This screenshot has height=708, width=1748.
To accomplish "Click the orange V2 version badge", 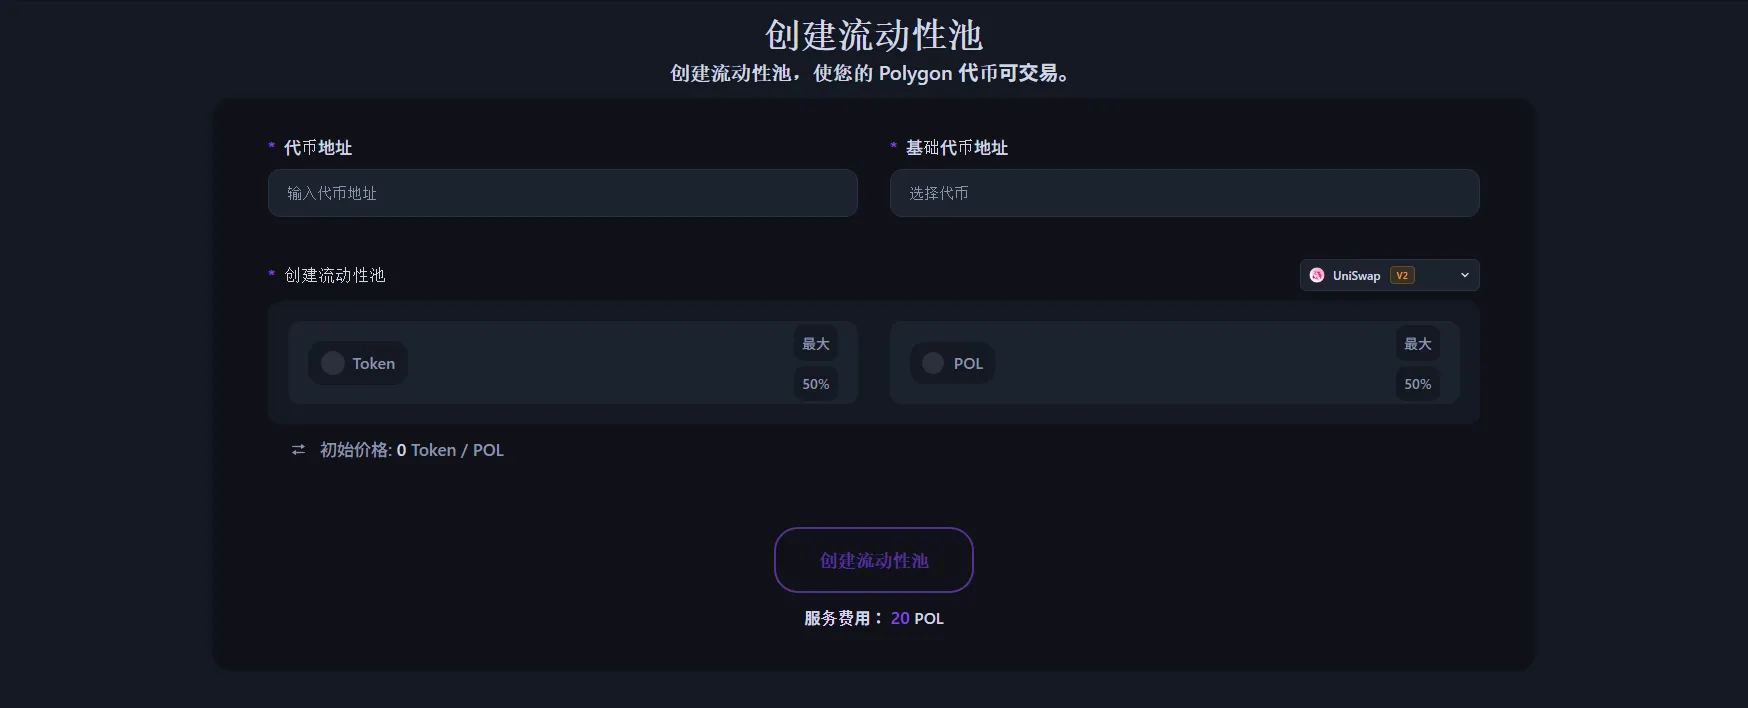I will point(1402,275).
